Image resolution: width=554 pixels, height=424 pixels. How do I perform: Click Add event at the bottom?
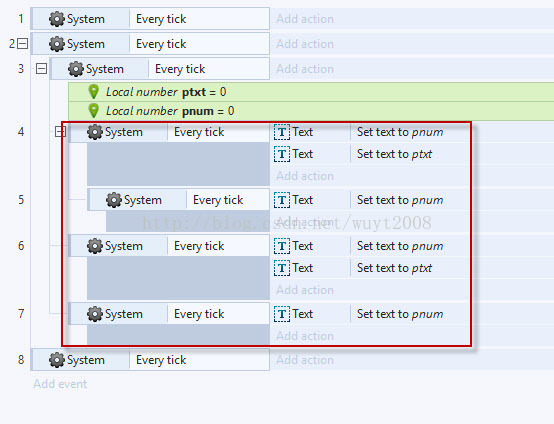[60, 384]
